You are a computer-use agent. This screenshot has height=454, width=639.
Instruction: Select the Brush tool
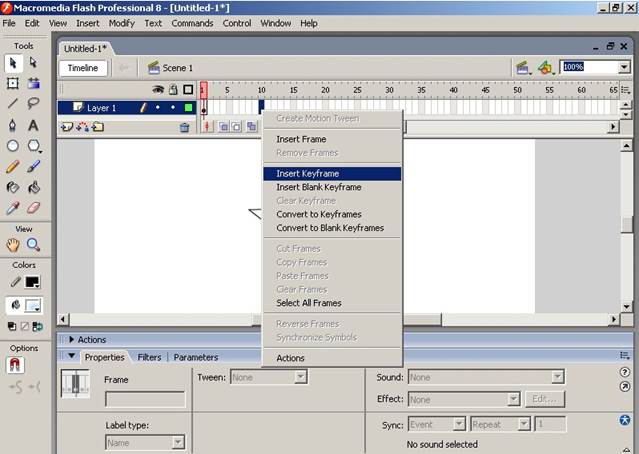coord(33,167)
